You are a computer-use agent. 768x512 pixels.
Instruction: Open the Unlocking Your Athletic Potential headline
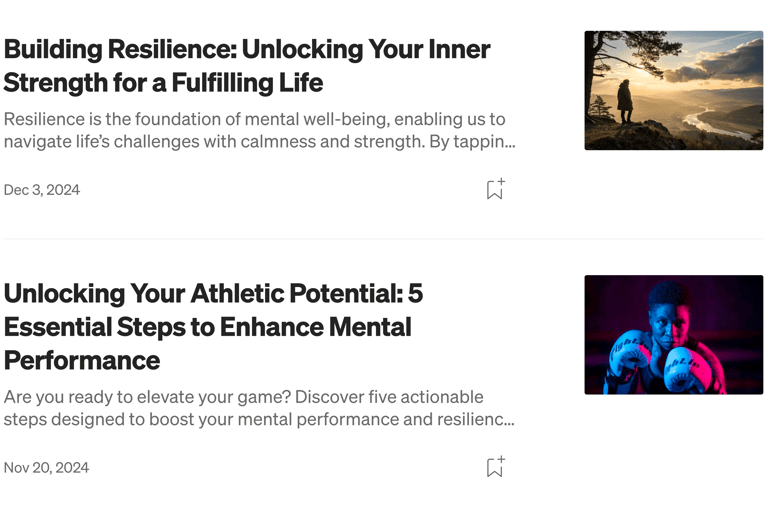click(213, 293)
